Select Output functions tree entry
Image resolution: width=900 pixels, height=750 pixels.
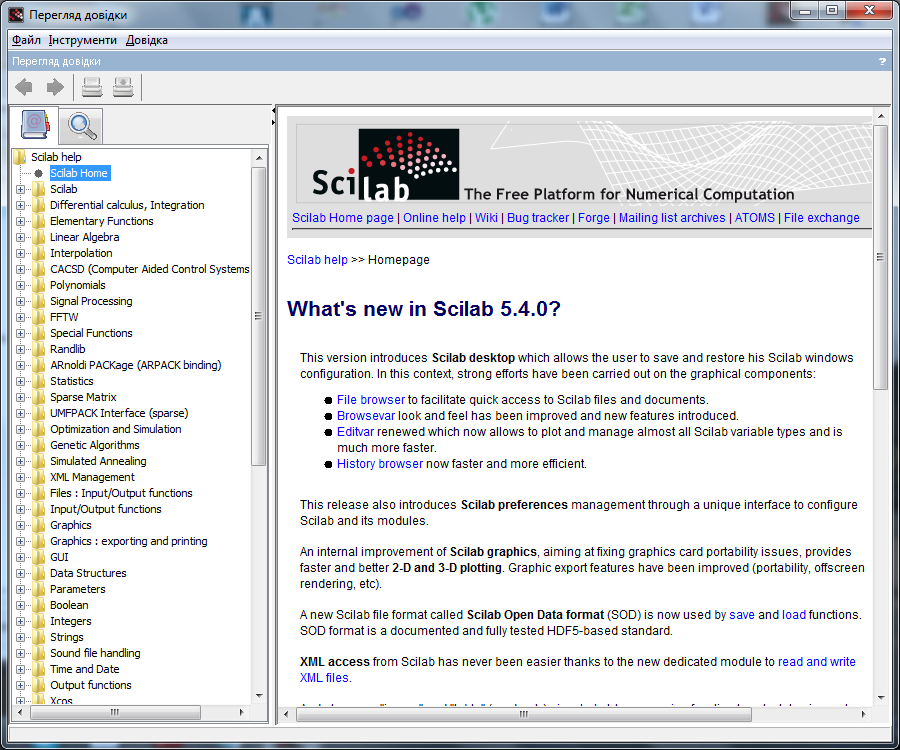click(x=91, y=685)
